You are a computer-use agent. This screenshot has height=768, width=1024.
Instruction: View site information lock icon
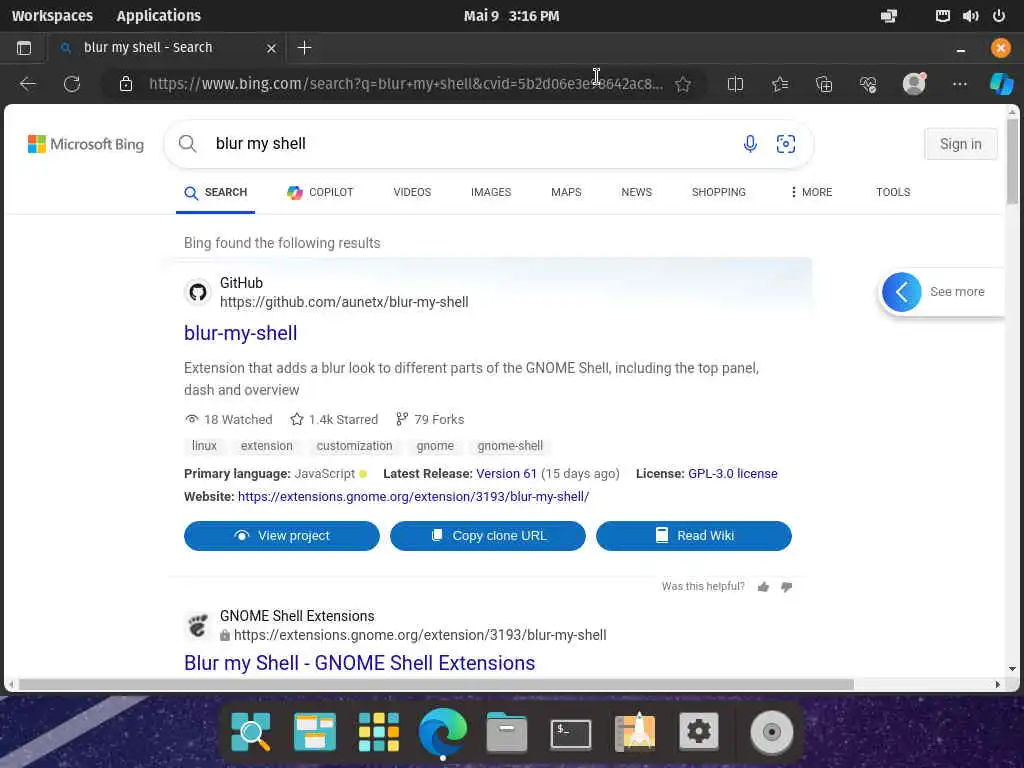126,84
